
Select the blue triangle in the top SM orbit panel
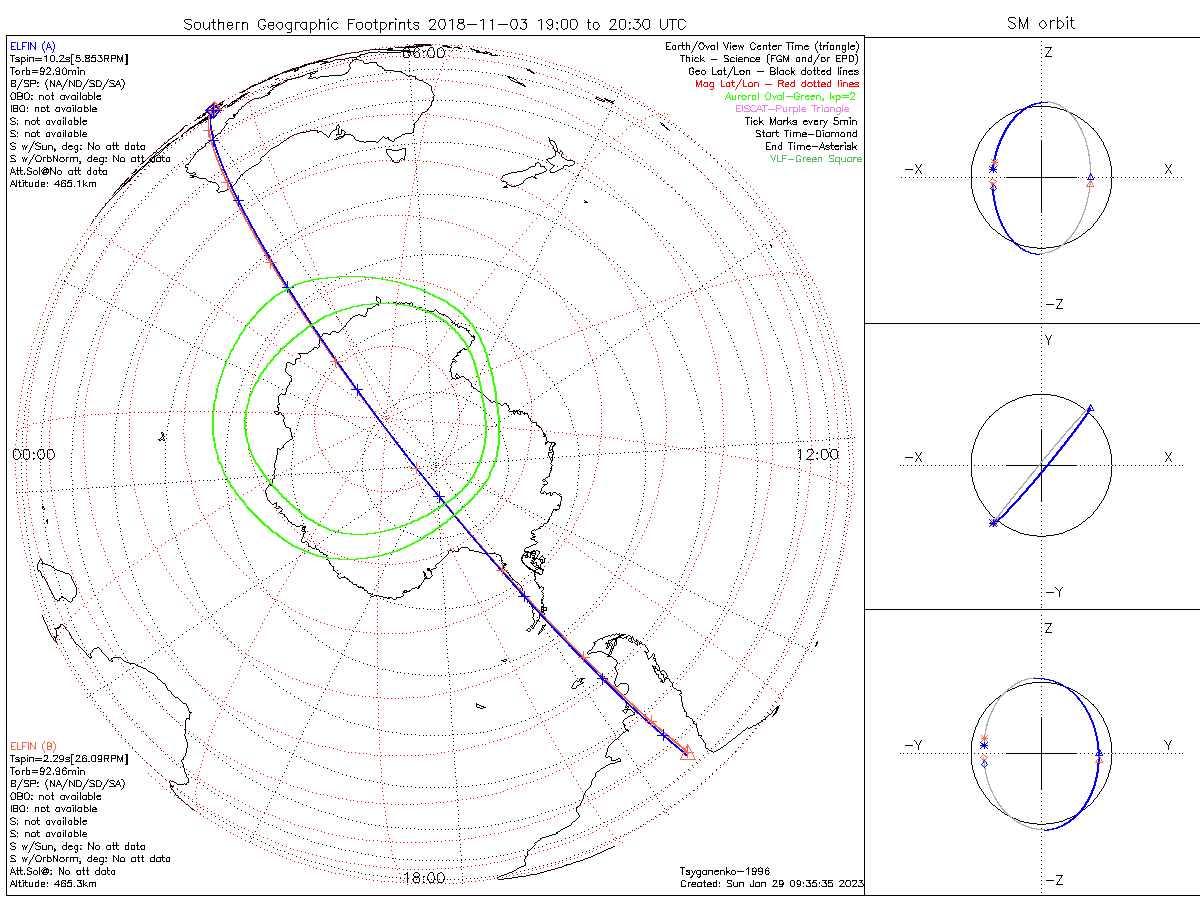(x=1090, y=177)
